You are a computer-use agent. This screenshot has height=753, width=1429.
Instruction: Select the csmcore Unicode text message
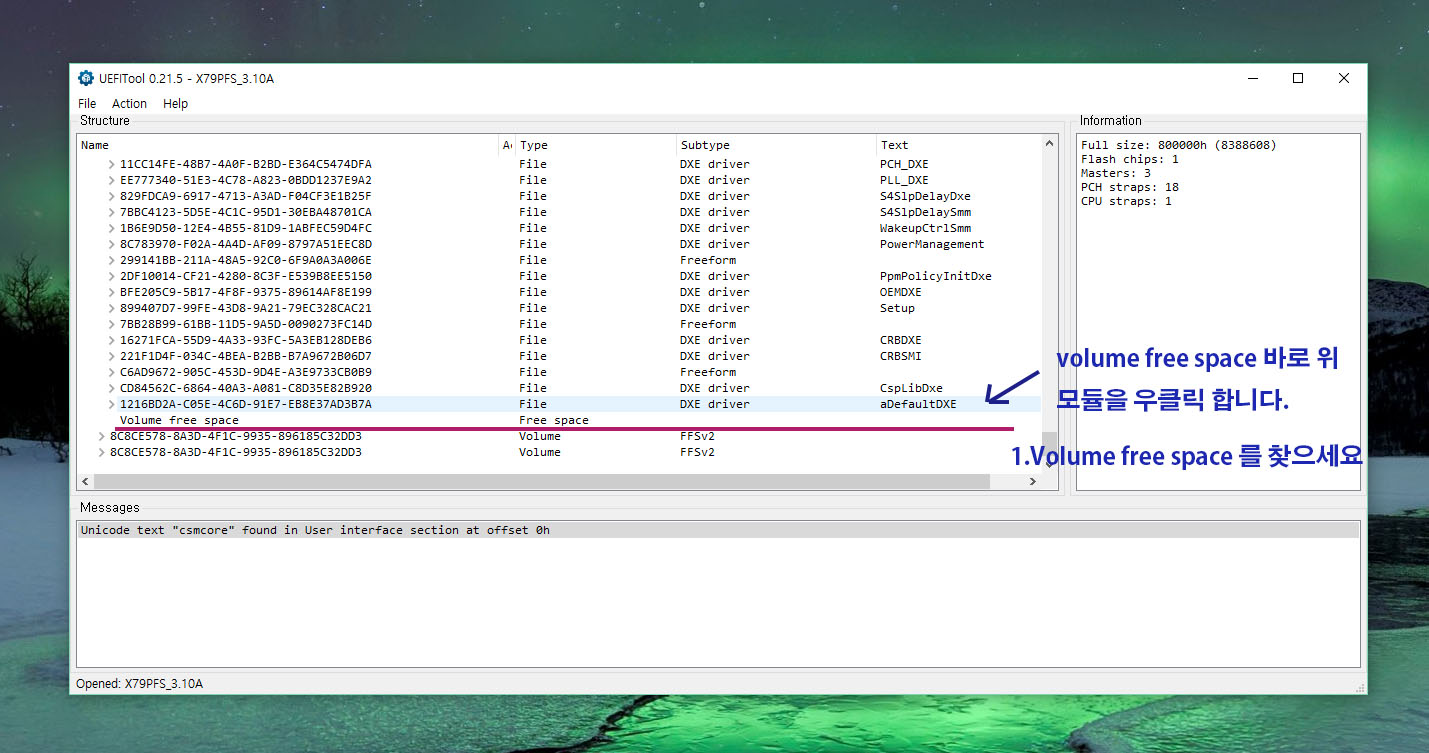click(x=718, y=530)
